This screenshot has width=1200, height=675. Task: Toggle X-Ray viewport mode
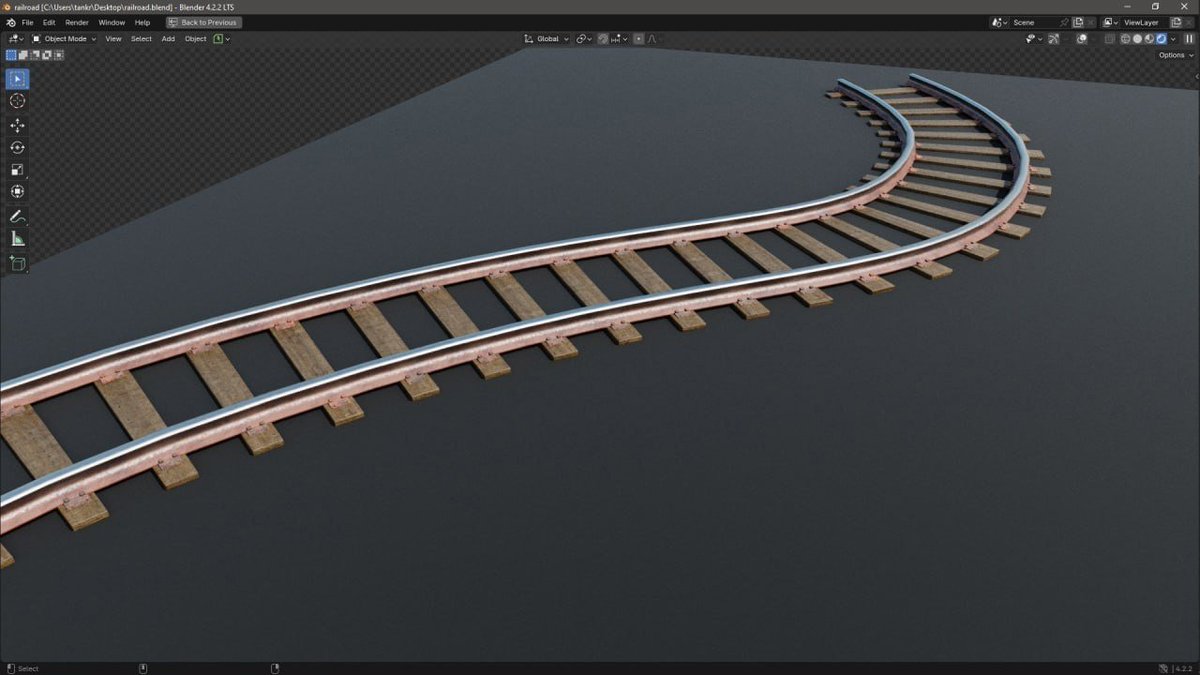pos(1110,38)
